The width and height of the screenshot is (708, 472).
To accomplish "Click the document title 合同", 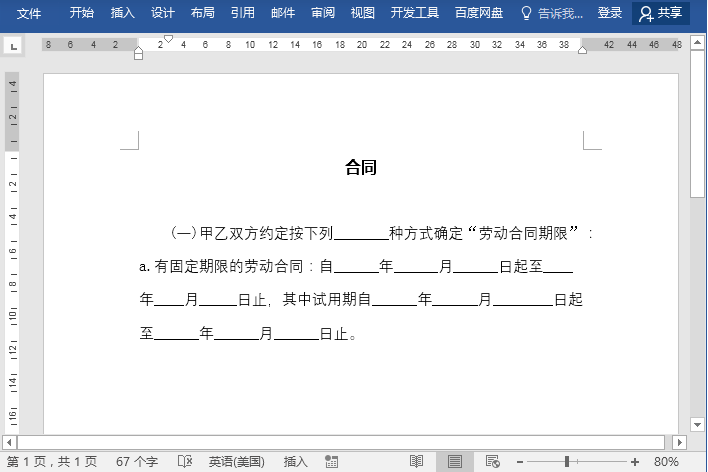I will pyautogui.click(x=361, y=167).
